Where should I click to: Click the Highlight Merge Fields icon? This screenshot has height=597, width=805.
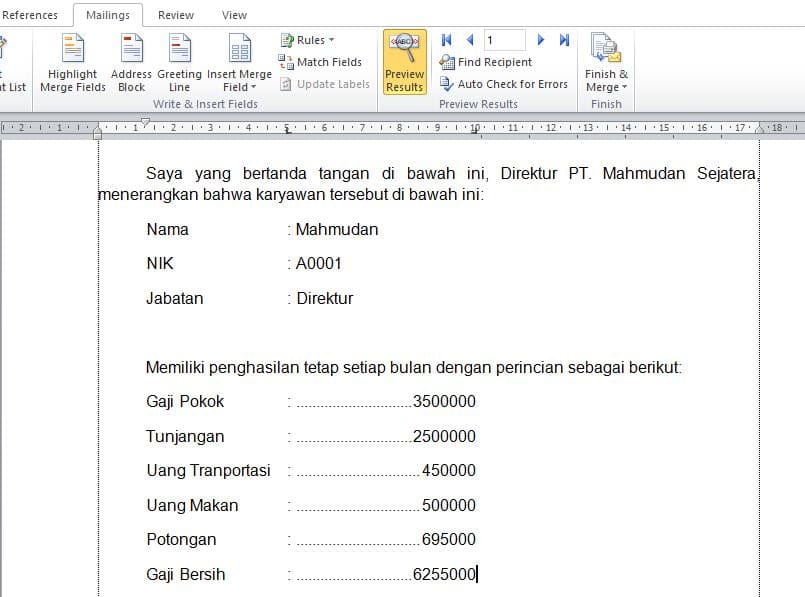coord(73,50)
